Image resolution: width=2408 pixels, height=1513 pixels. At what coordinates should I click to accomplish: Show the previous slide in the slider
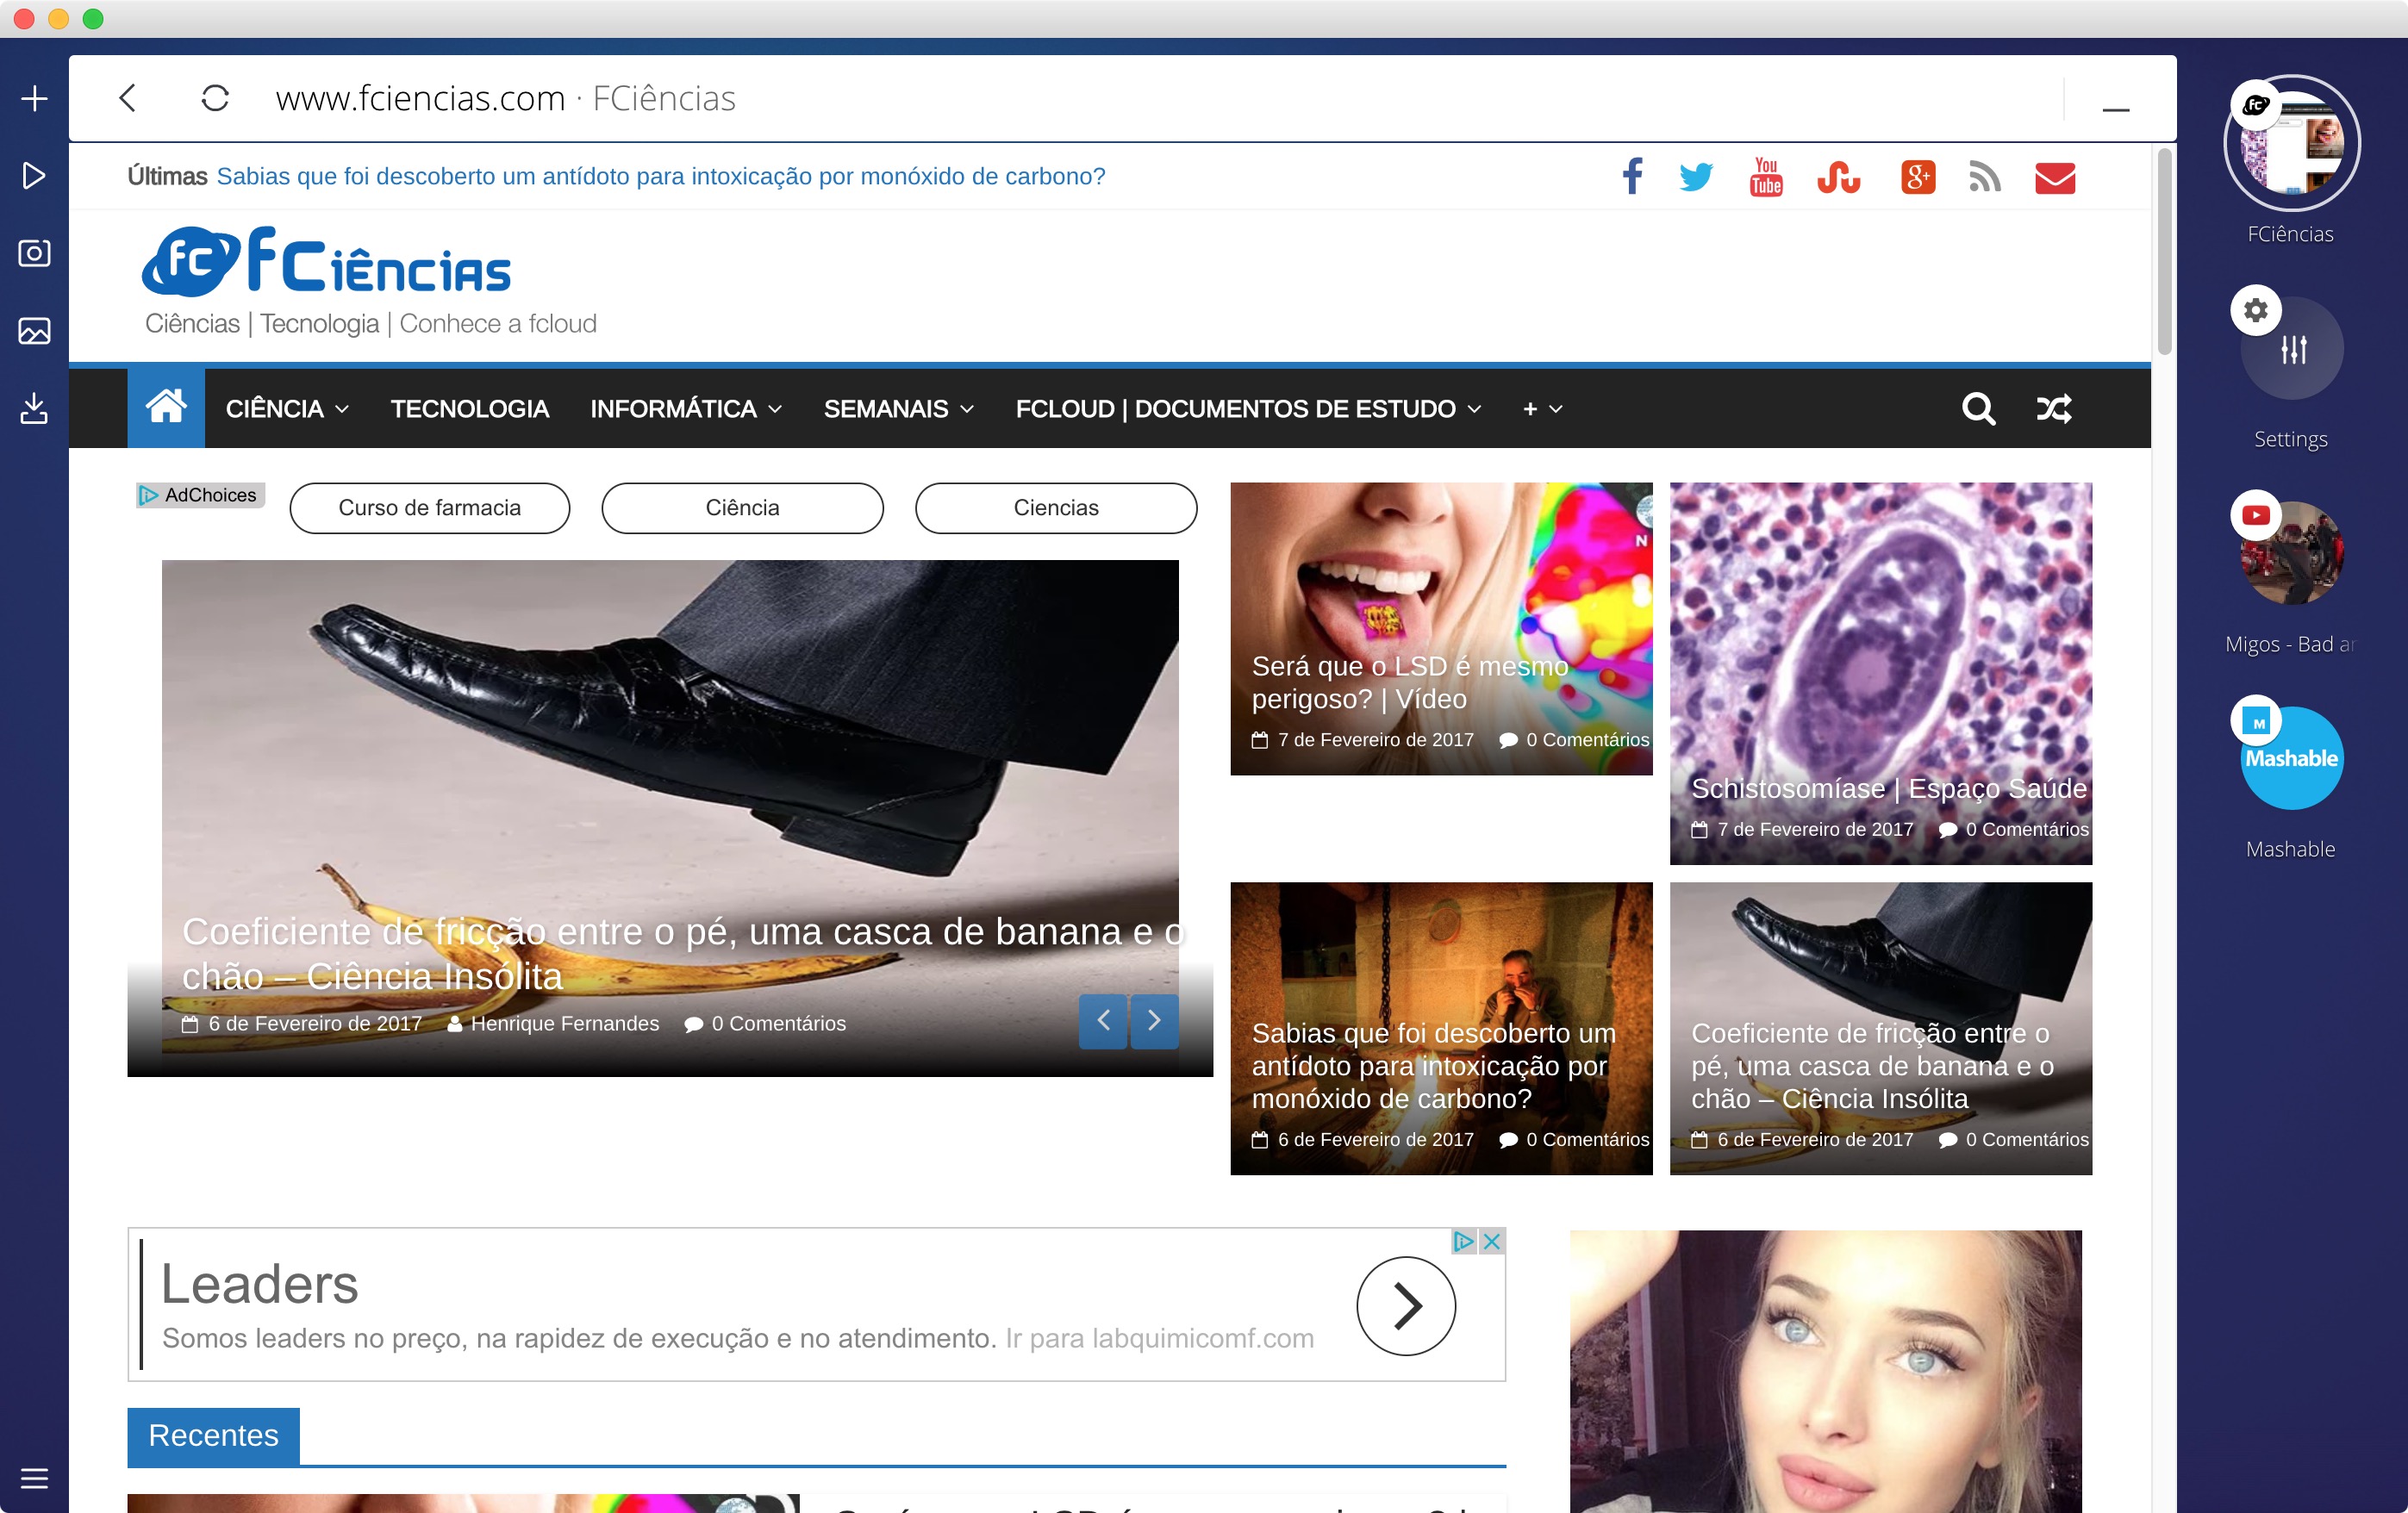[1103, 1020]
